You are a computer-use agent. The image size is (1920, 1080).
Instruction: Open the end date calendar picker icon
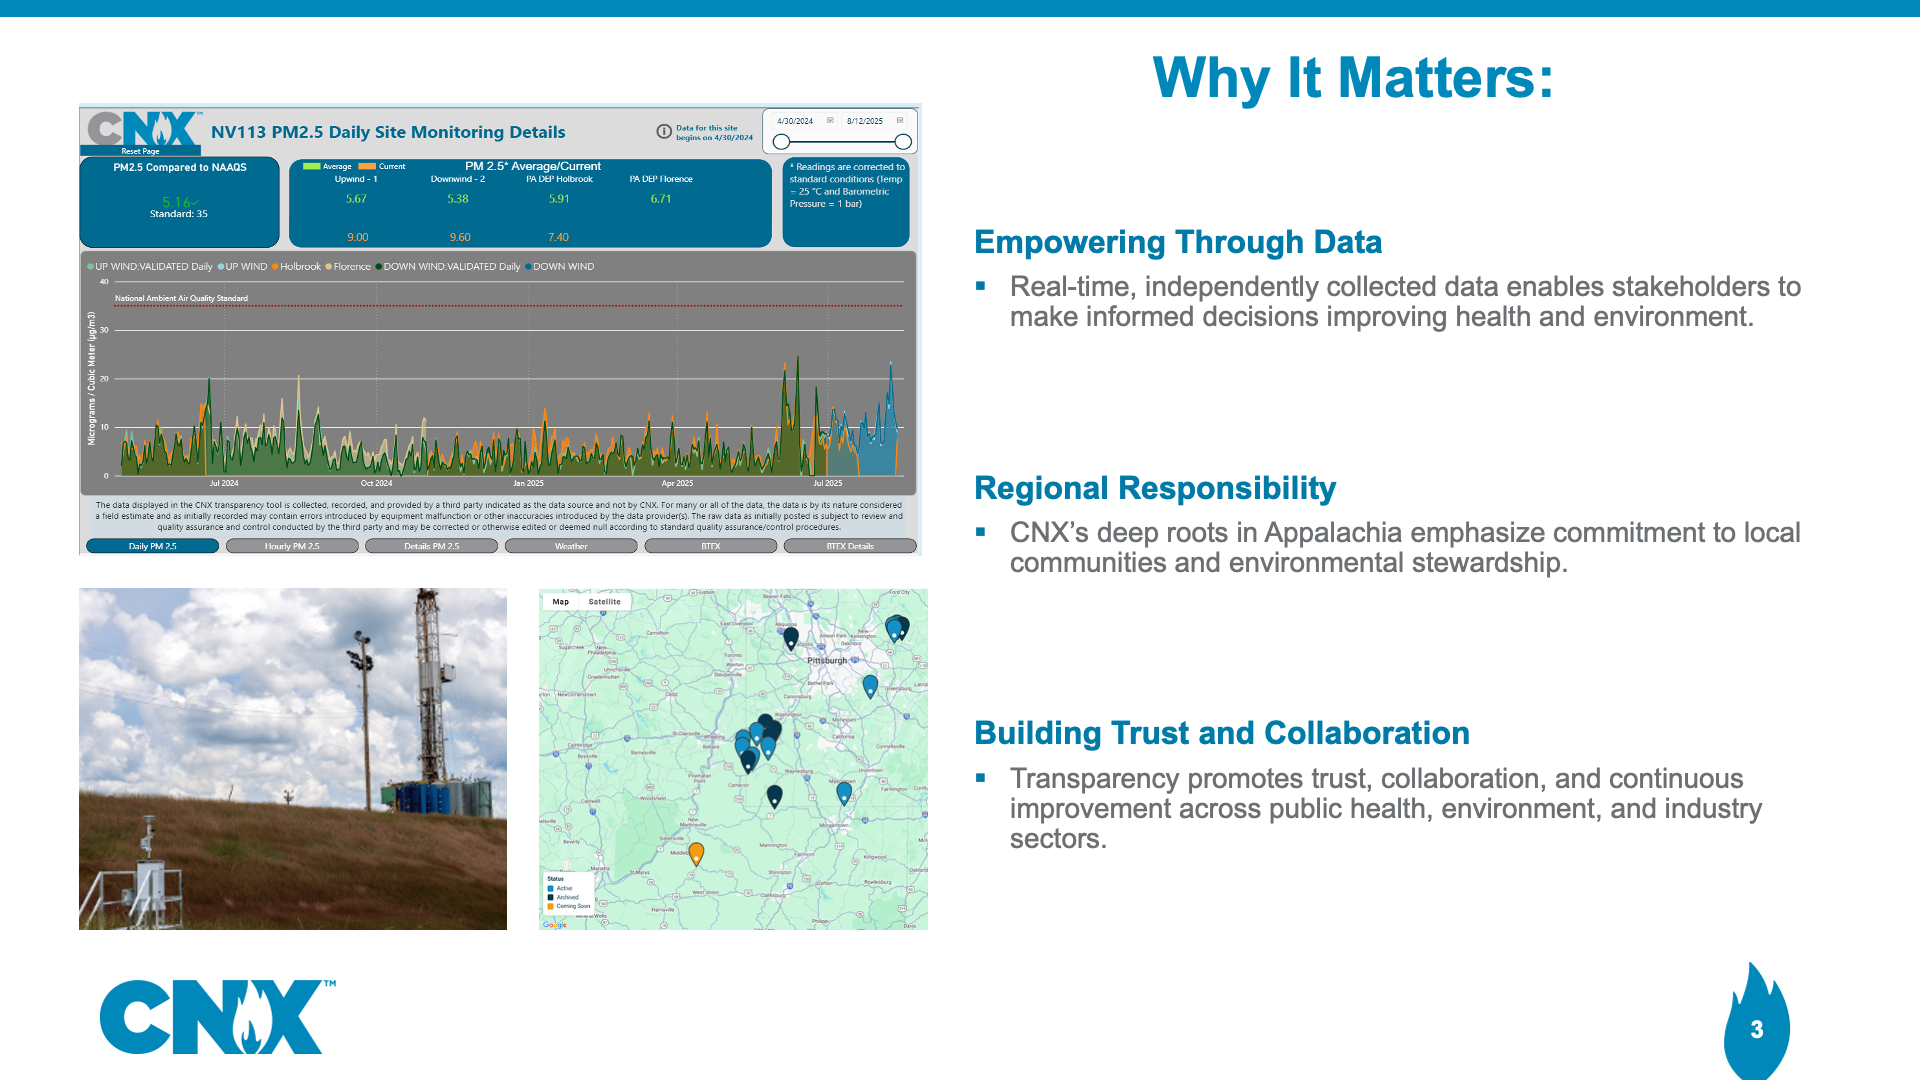pos(900,121)
